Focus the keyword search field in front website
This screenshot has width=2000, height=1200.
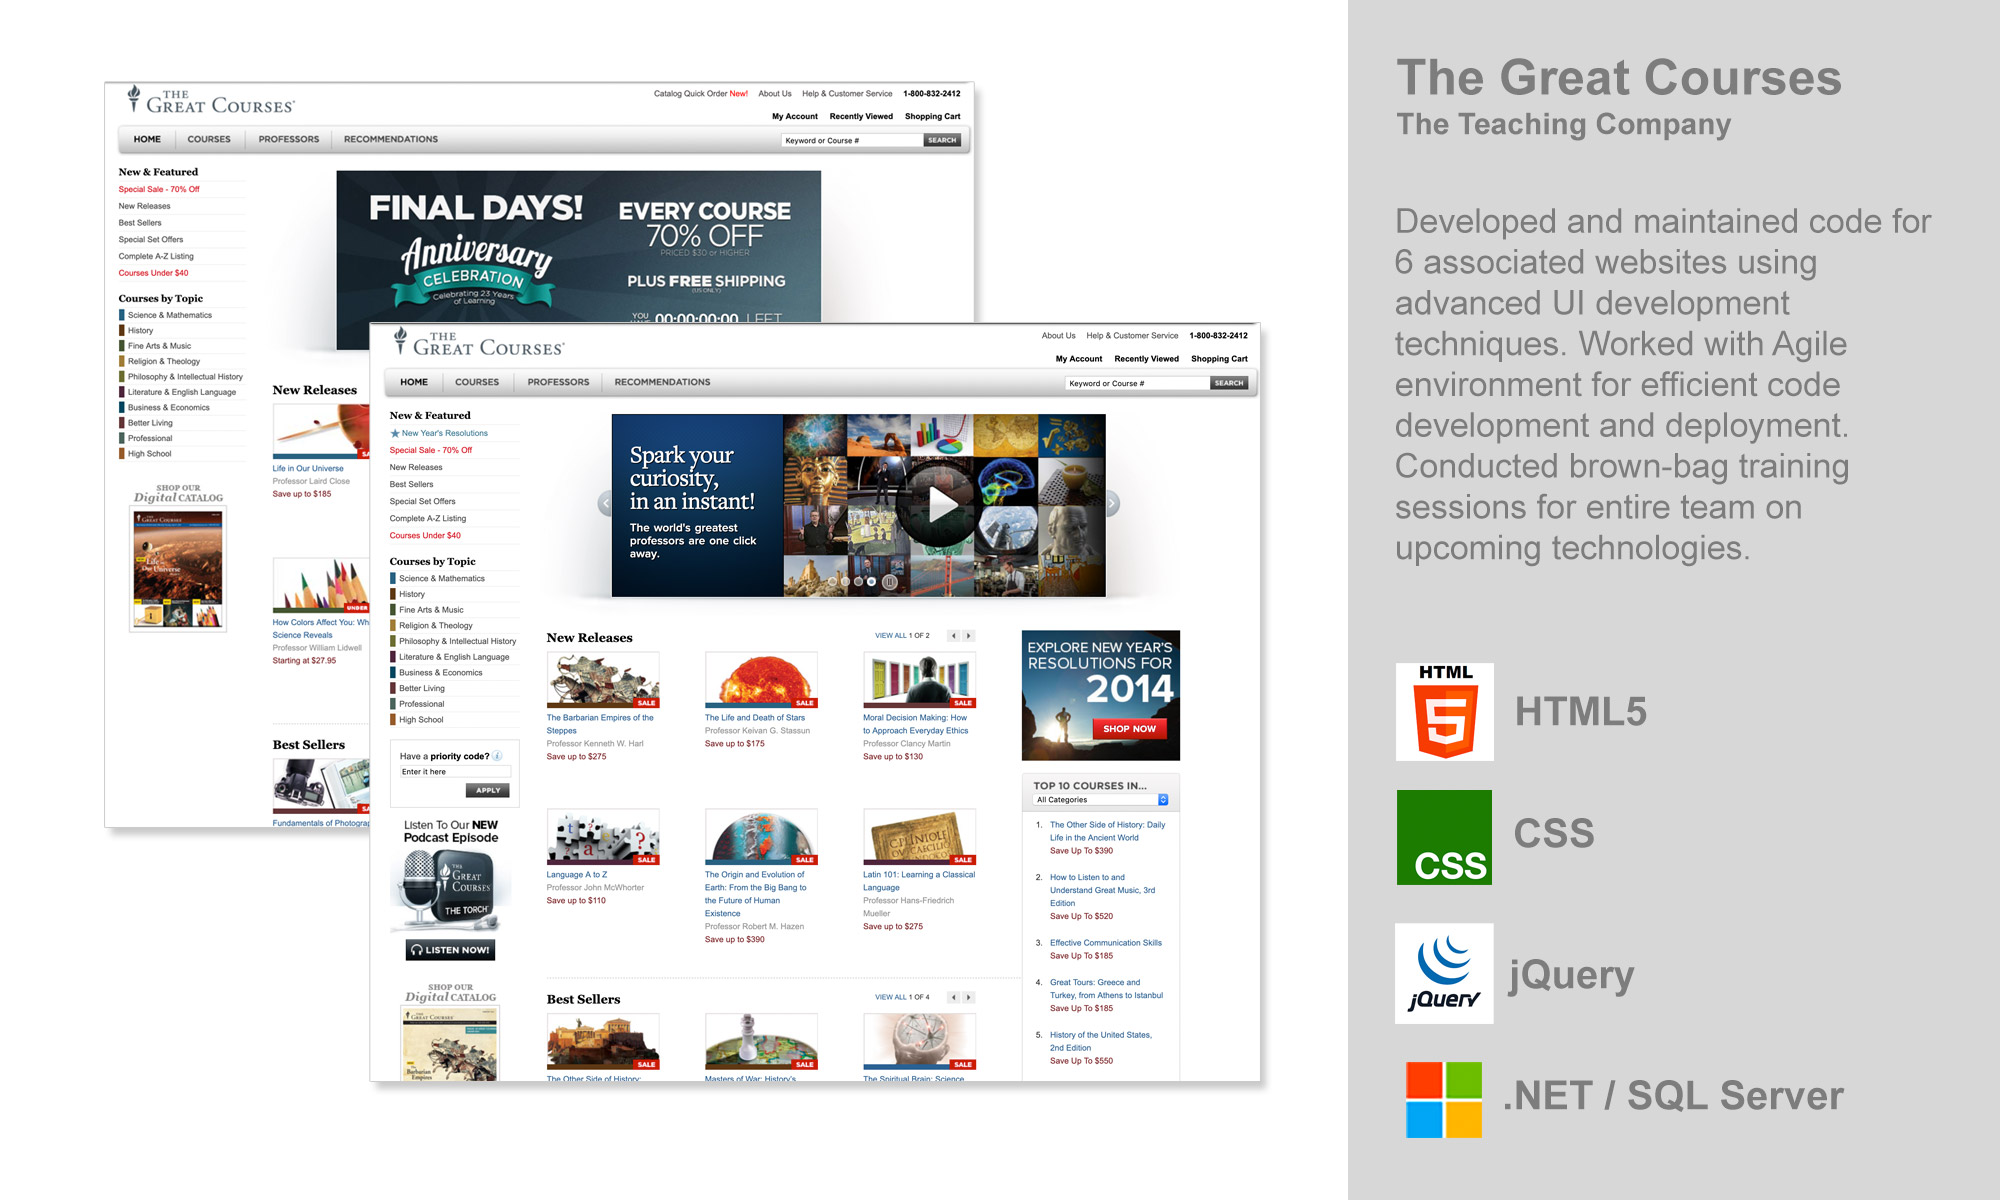1137,383
